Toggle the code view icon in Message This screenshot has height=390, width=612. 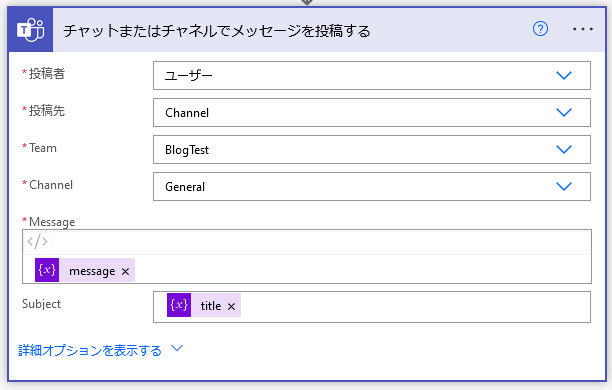(37, 242)
